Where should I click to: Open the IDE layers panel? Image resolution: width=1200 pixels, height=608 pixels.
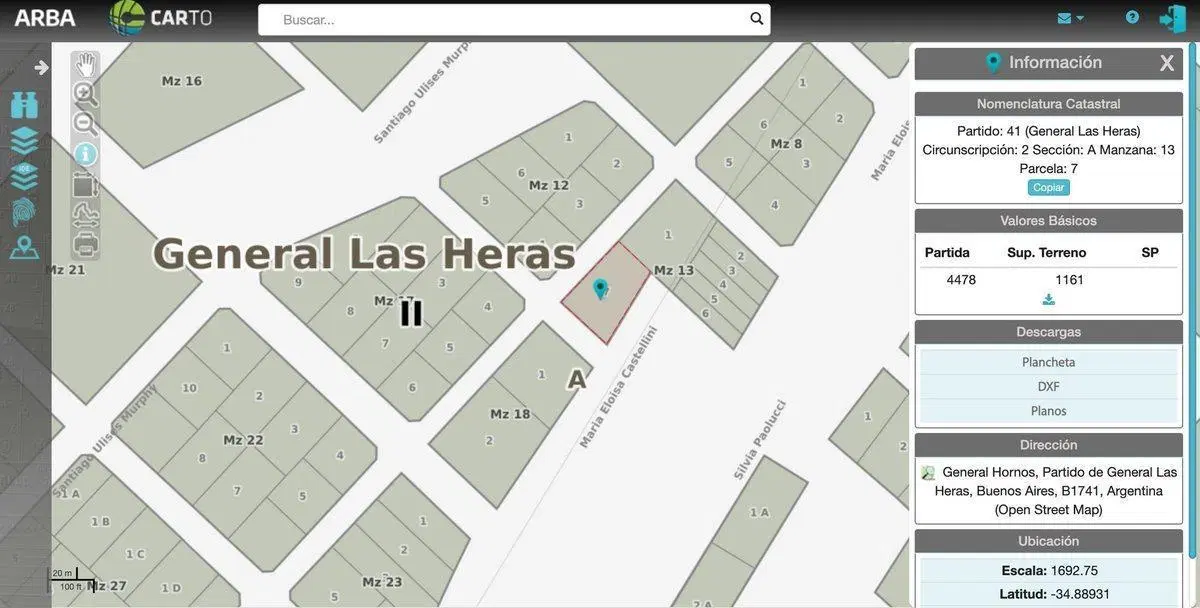(x=24, y=175)
